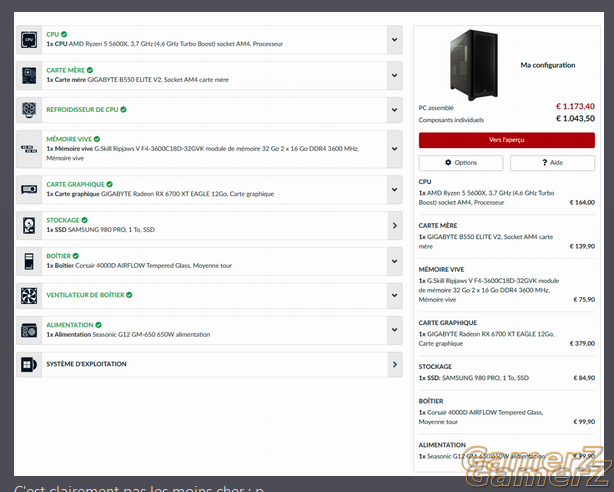
Task: Expand the Alimentation section chevron
Action: point(395,330)
